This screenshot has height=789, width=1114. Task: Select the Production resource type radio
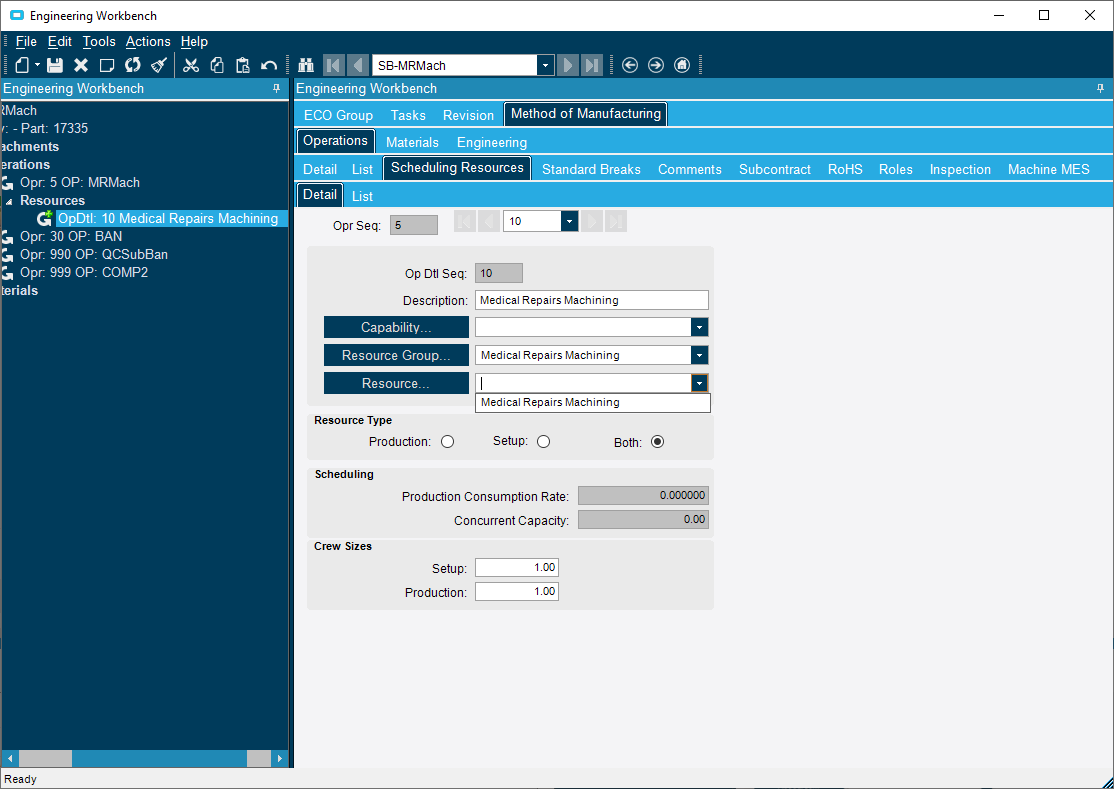click(x=447, y=442)
